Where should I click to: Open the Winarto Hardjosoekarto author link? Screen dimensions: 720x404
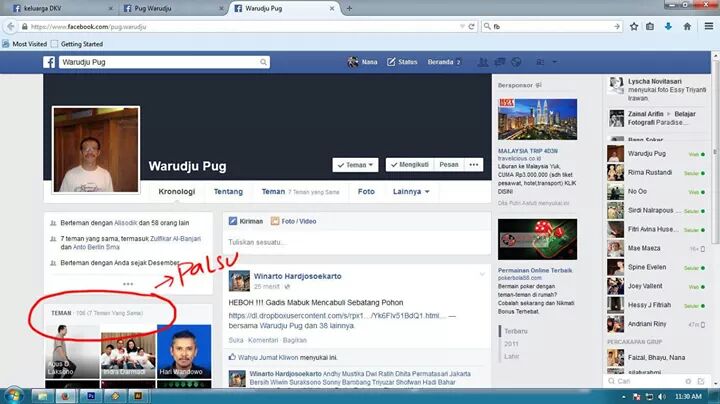tap(298, 276)
